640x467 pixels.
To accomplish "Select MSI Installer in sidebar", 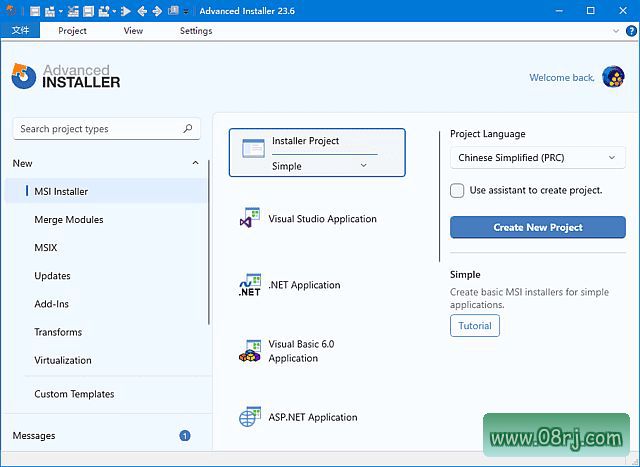I will pyautogui.click(x=106, y=191).
